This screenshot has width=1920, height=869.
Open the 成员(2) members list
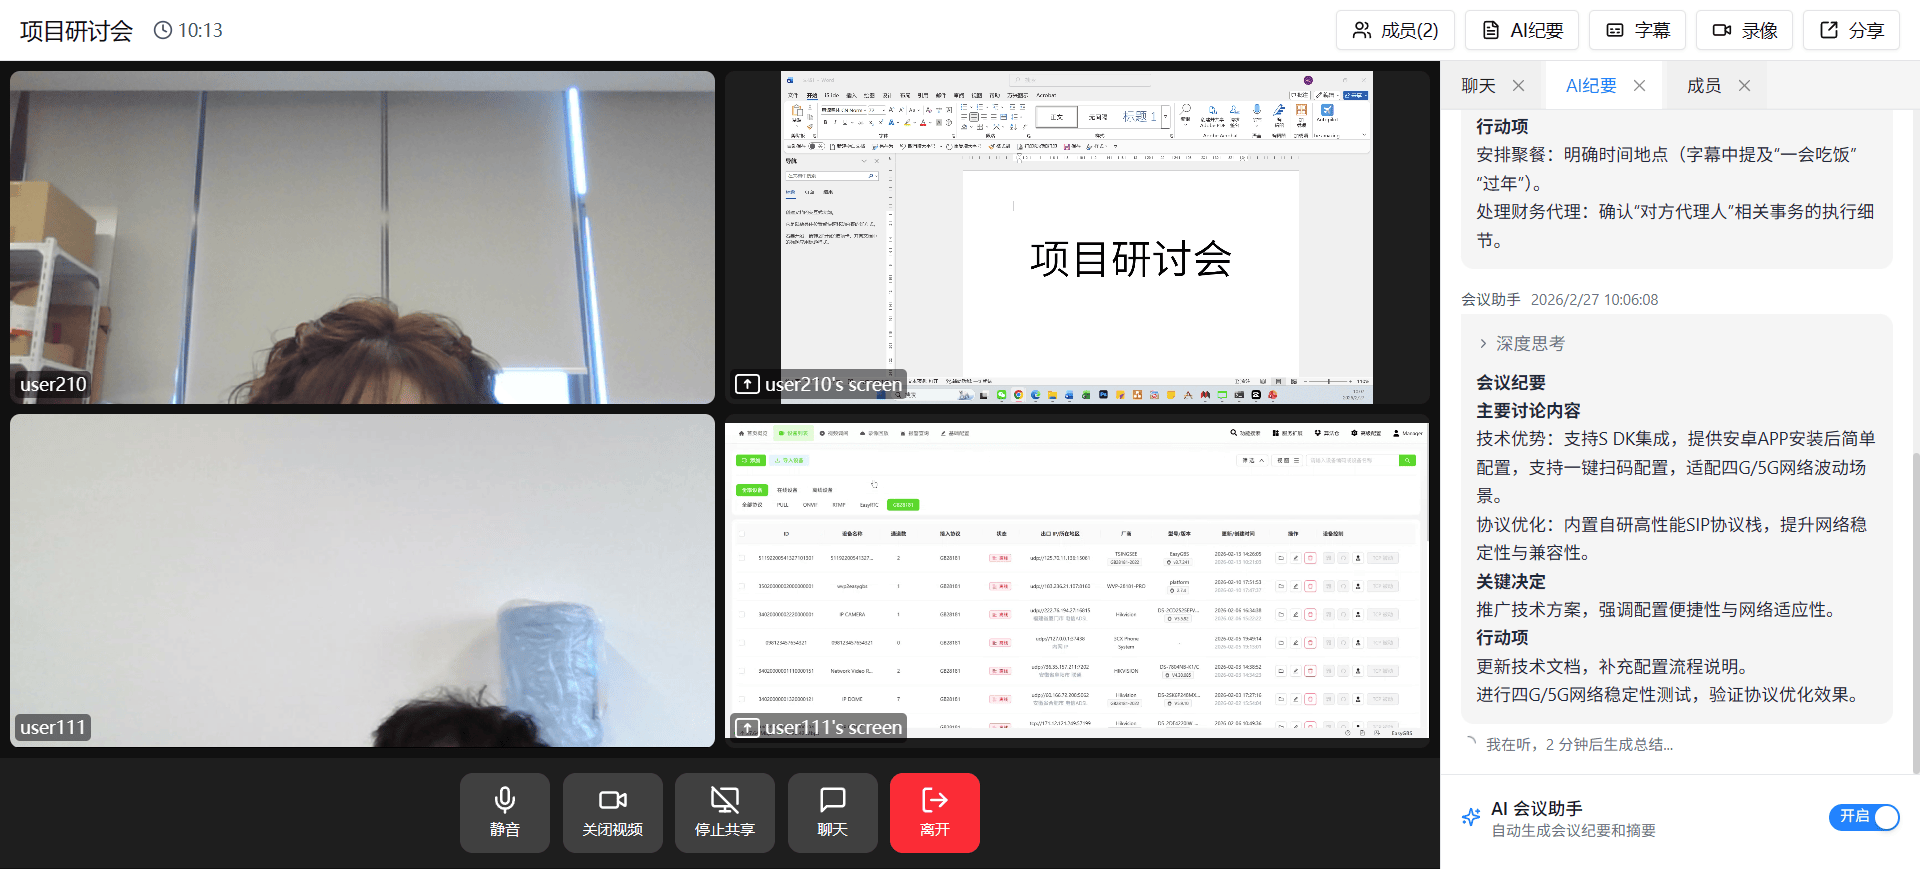pyautogui.click(x=1395, y=30)
